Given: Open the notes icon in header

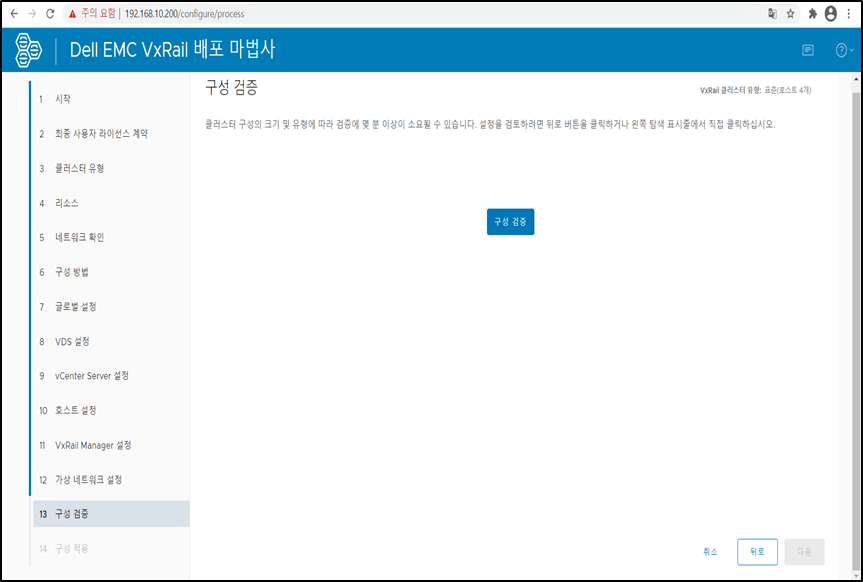Looking at the screenshot, I should point(807,50).
